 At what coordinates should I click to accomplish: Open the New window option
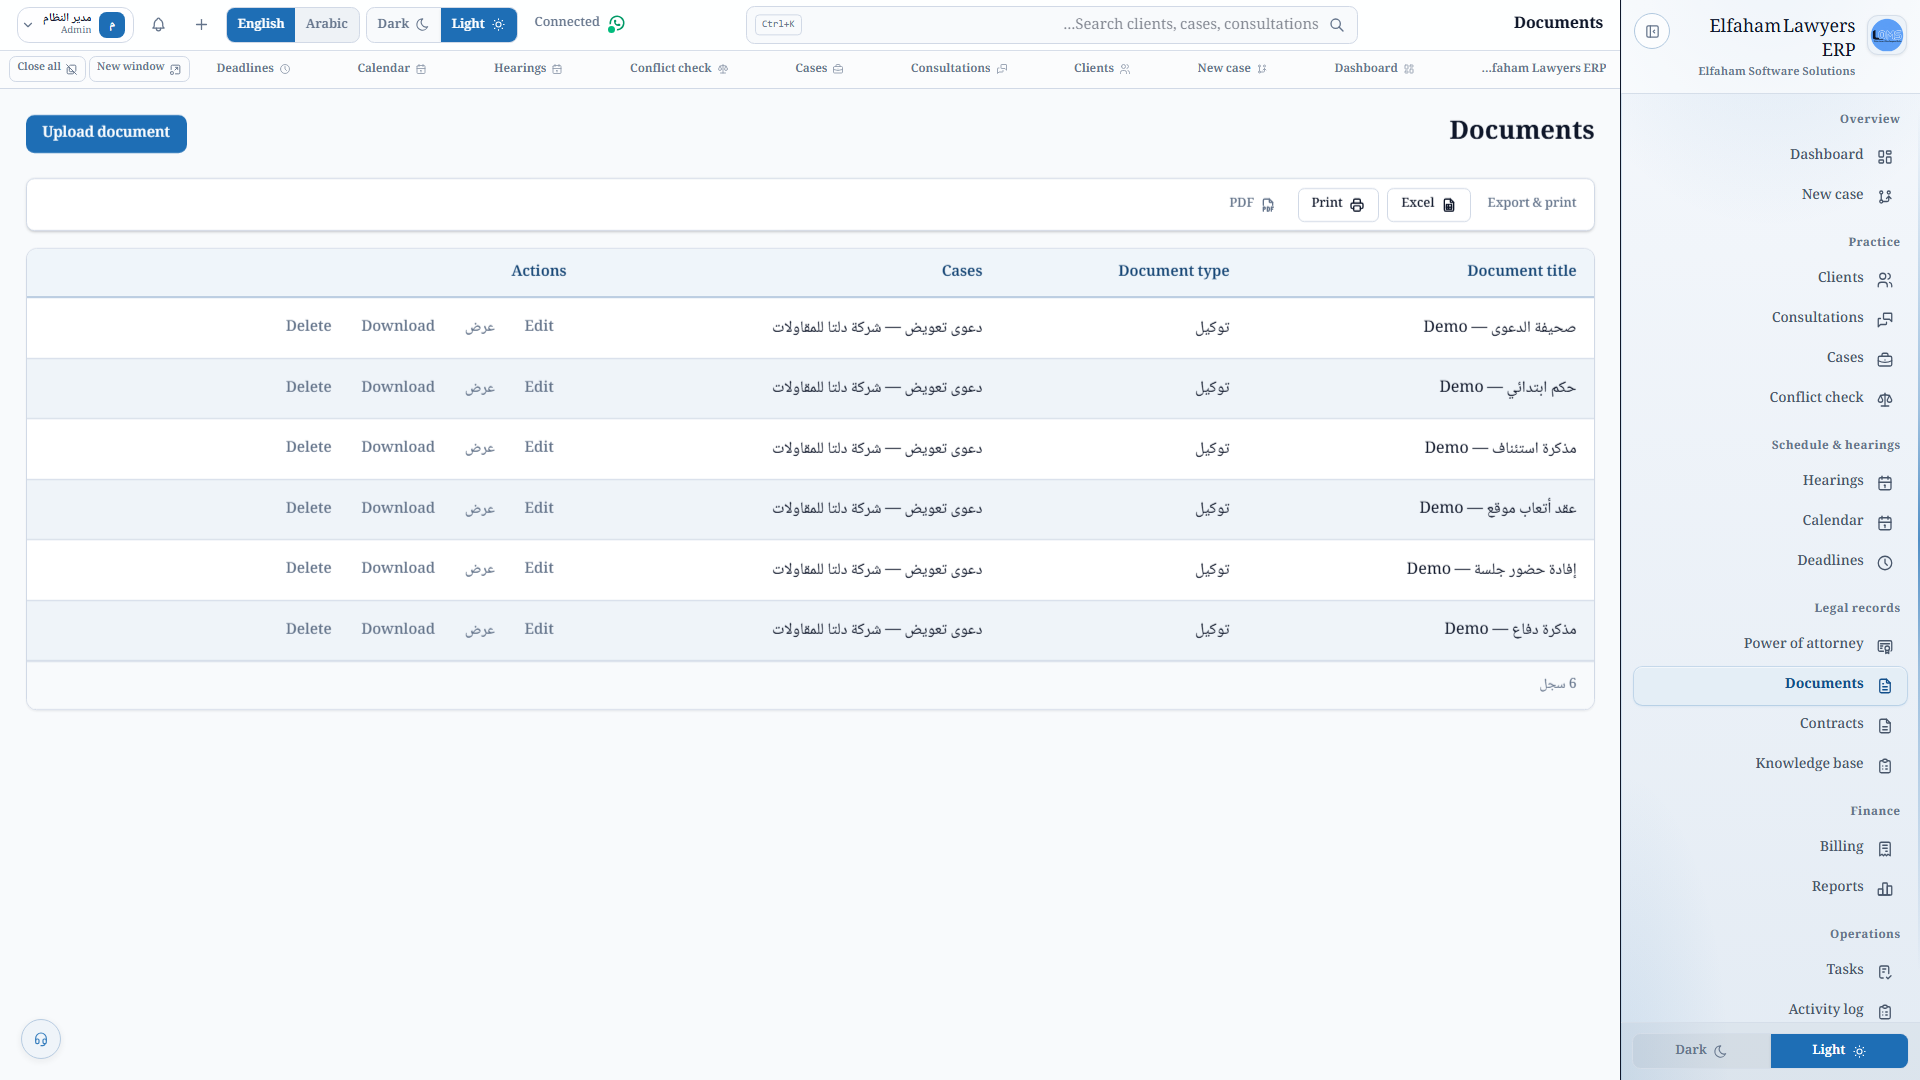point(139,68)
